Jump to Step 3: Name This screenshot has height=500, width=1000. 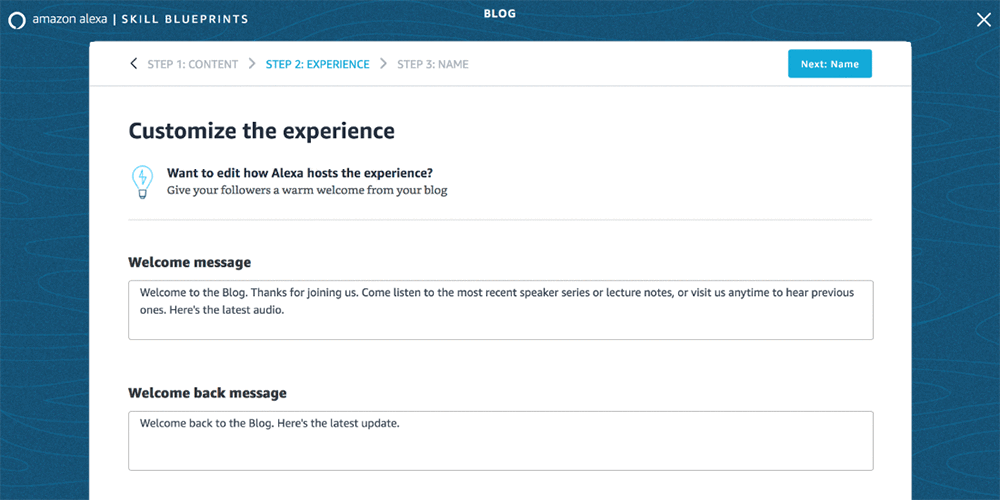[x=433, y=64]
